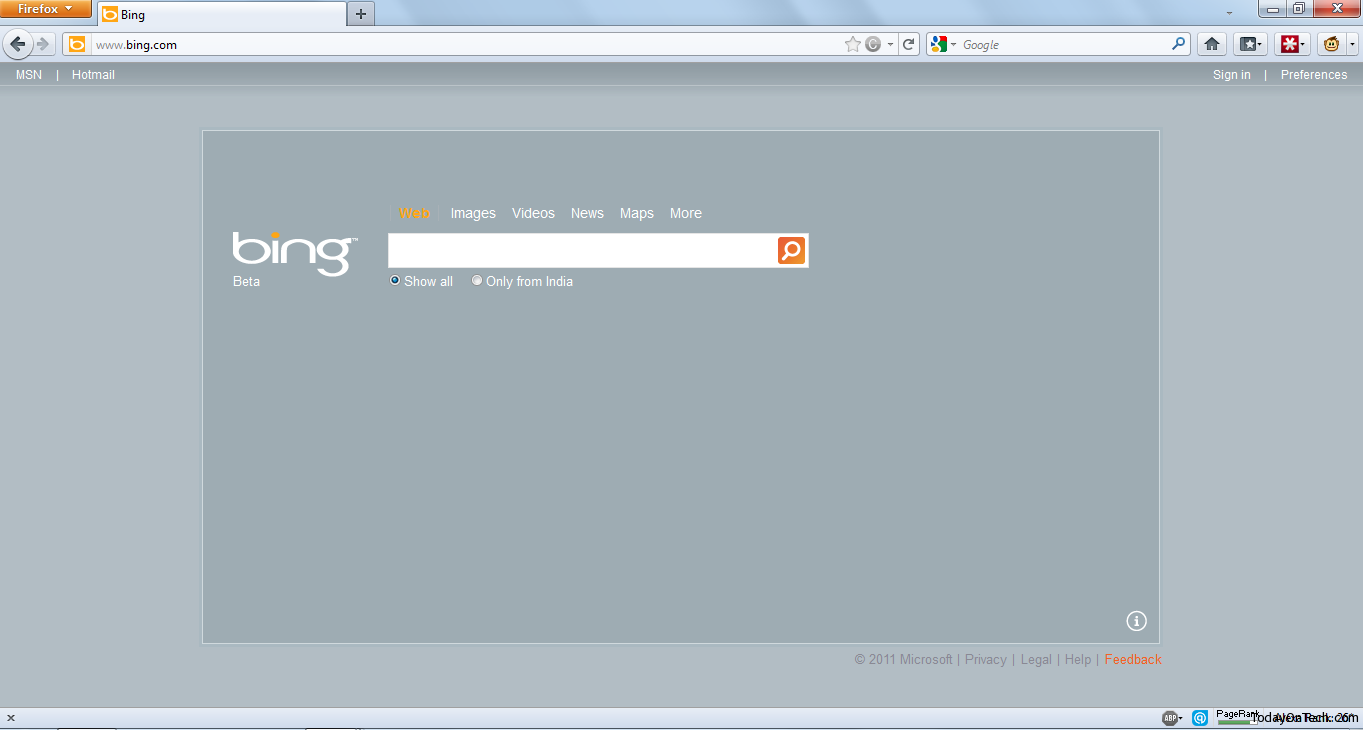Image resolution: width=1363 pixels, height=730 pixels.
Task: Click the 'Beta' label under Bing logo
Action: click(246, 282)
